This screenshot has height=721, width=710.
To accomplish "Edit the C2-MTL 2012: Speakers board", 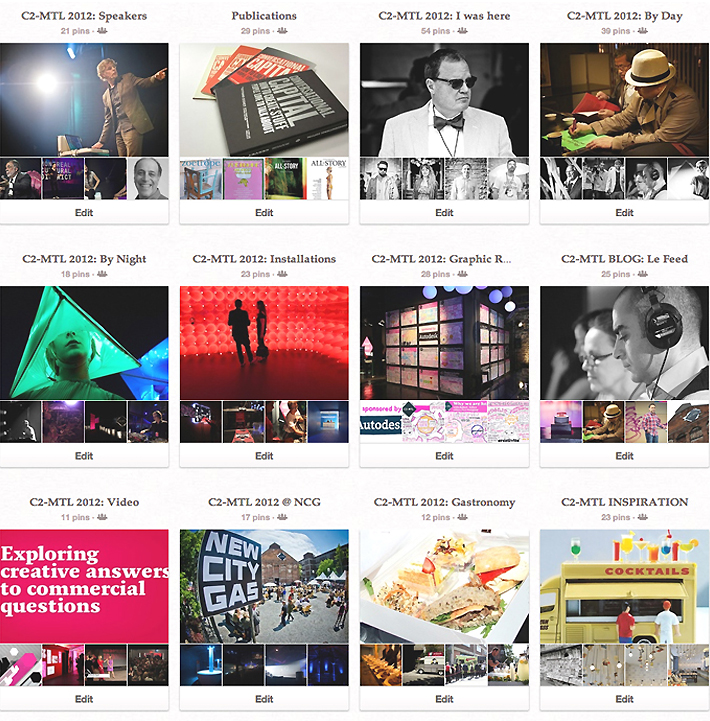I will [x=84, y=212].
